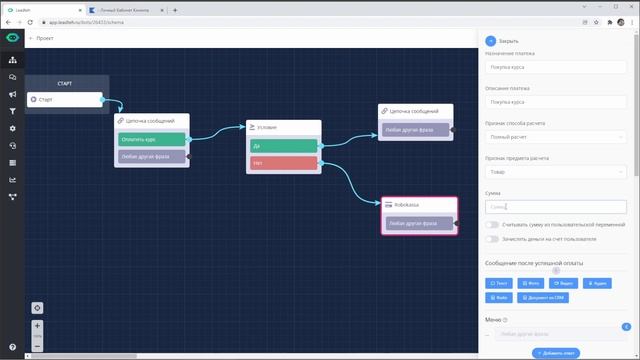This screenshot has height=360, width=640.
Task: Center the canvas with the crosshair button
Action: pos(37,308)
